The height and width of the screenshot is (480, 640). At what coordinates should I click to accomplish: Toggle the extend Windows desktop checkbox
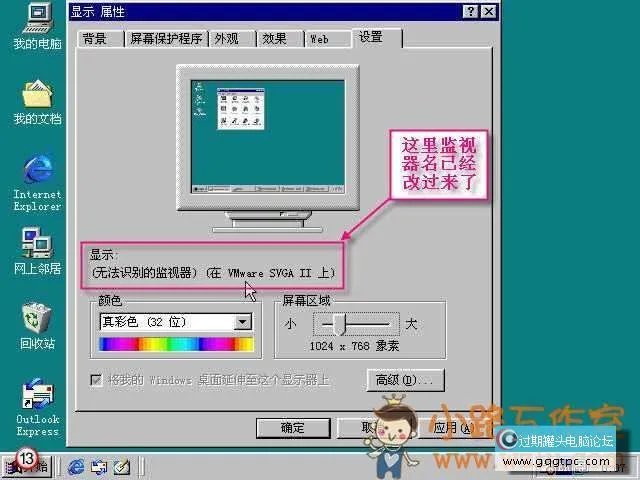[96, 380]
